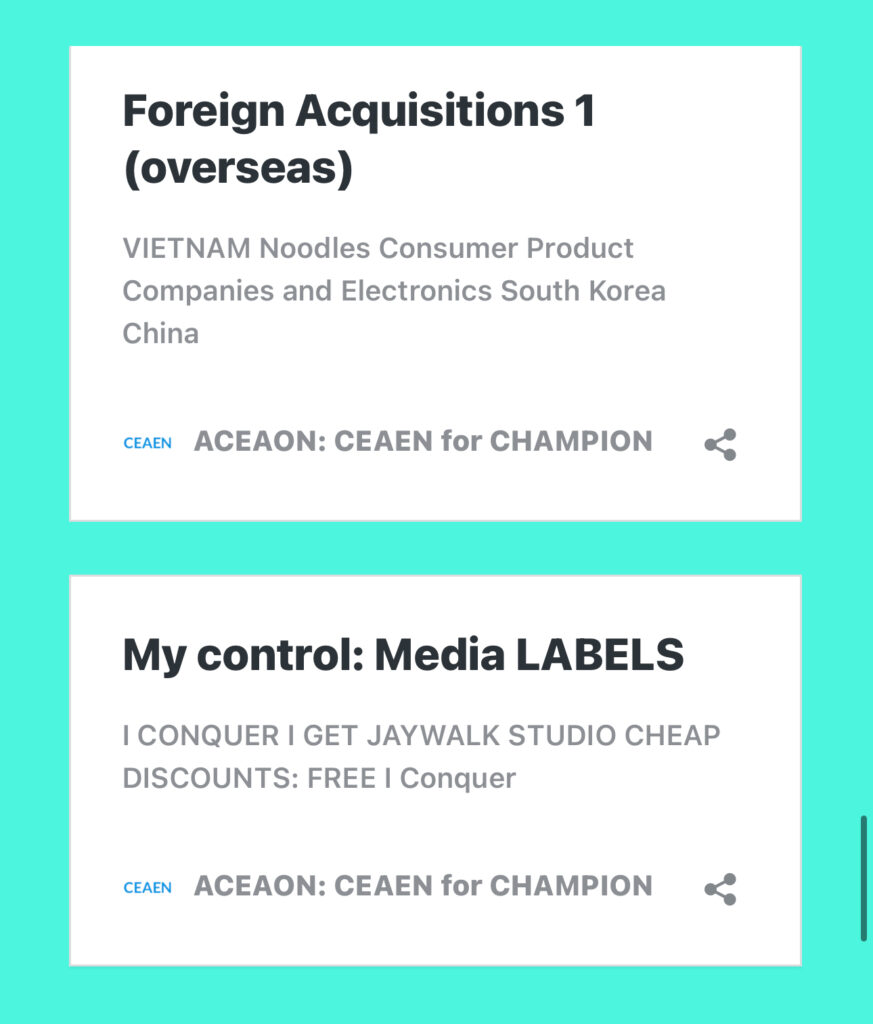Viewport: 873px width, 1024px height.
Task: Click the vertical scrollbar thumb
Action: [863, 878]
